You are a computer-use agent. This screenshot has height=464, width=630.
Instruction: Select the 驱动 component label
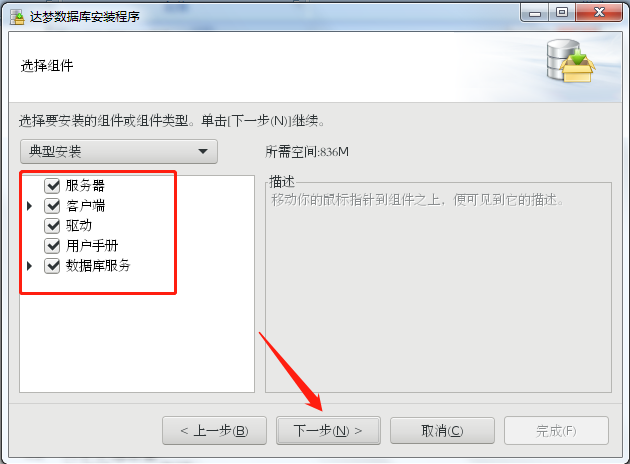click(79, 225)
